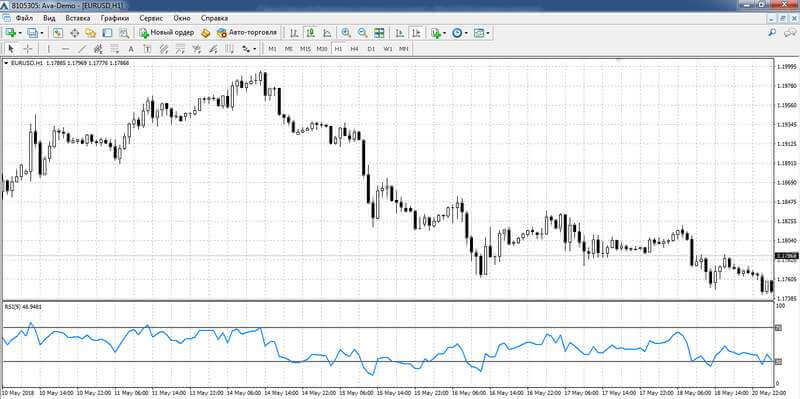800x399 pixels.
Task: Select M15 timeframe
Action: coord(305,49)
